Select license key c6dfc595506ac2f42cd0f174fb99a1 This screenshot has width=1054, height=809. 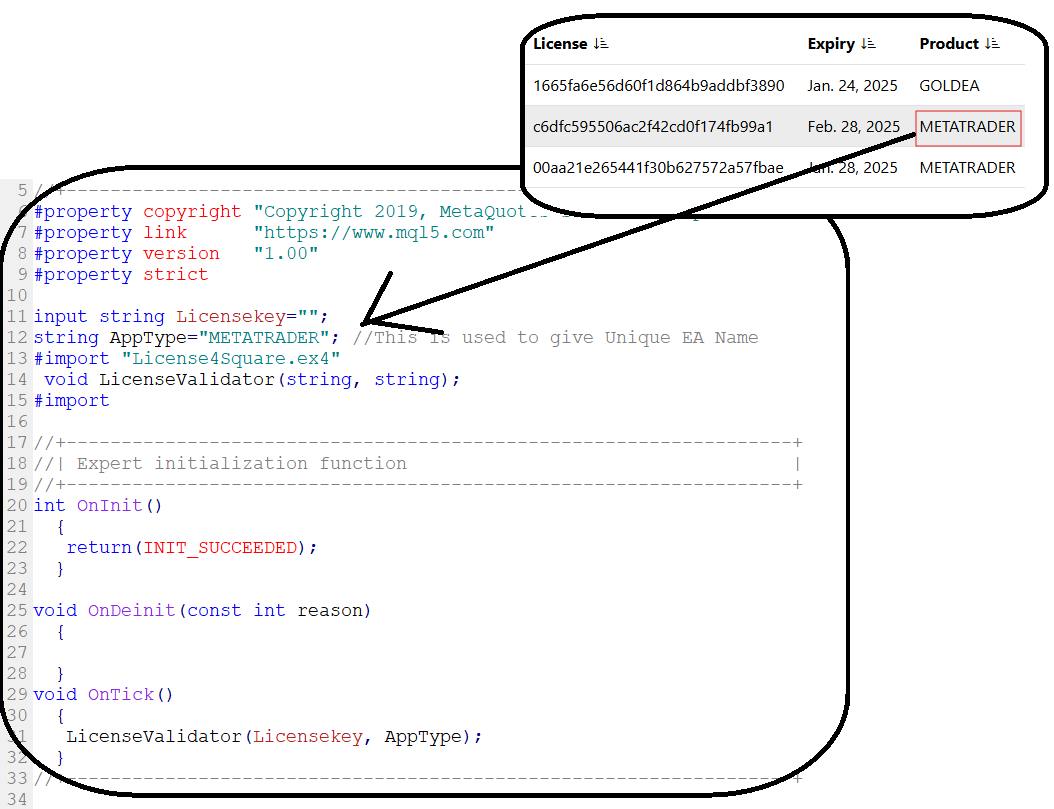[x=653, y=127]
